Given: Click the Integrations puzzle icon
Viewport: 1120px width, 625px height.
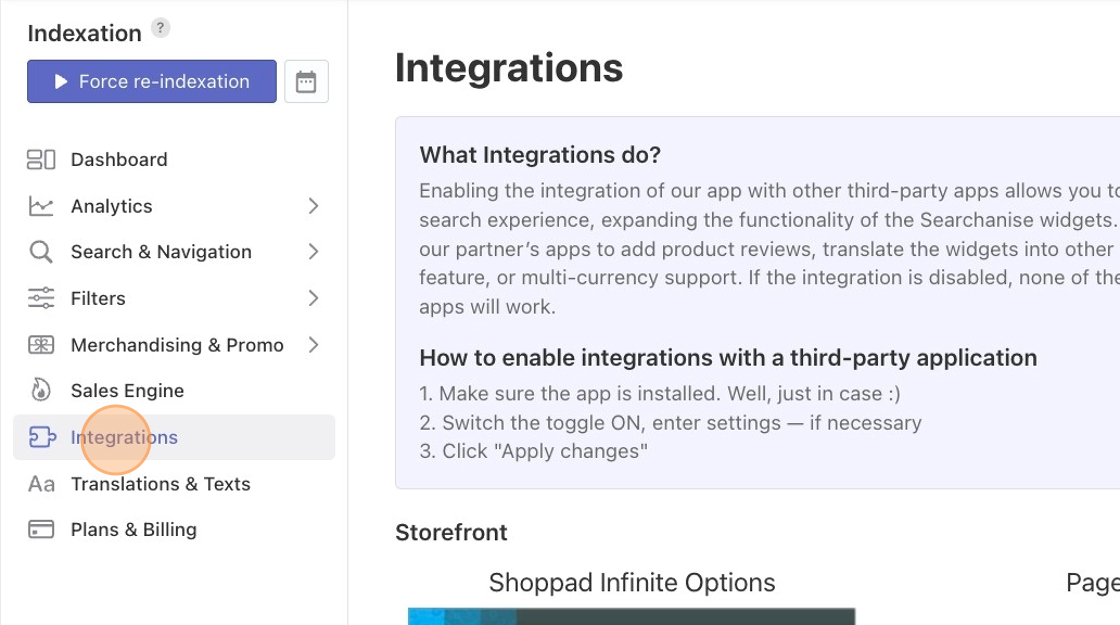Looking at the screenshot, I should (42, 437).
